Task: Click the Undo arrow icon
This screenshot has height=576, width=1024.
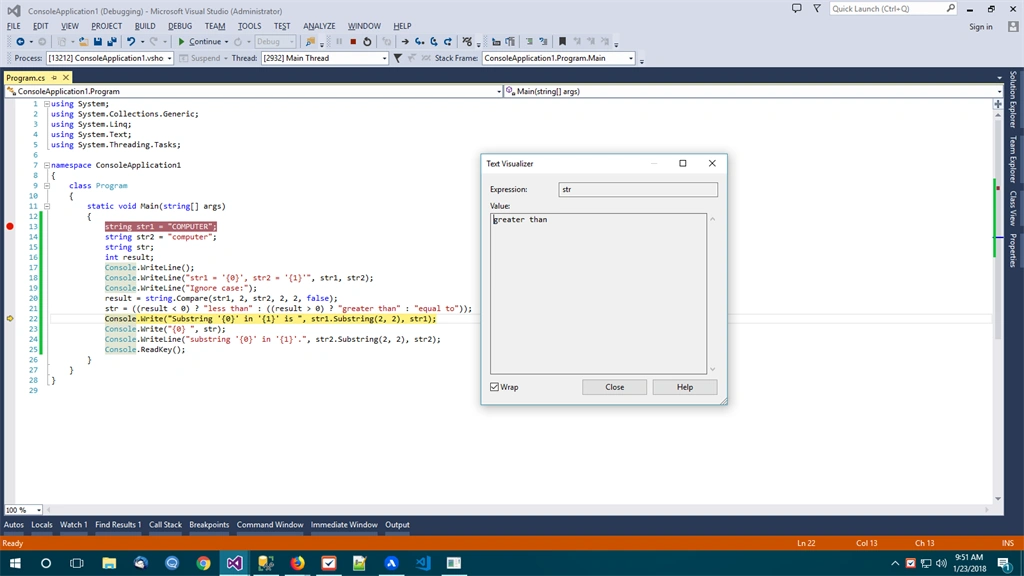Action: (x=131, y=42)
